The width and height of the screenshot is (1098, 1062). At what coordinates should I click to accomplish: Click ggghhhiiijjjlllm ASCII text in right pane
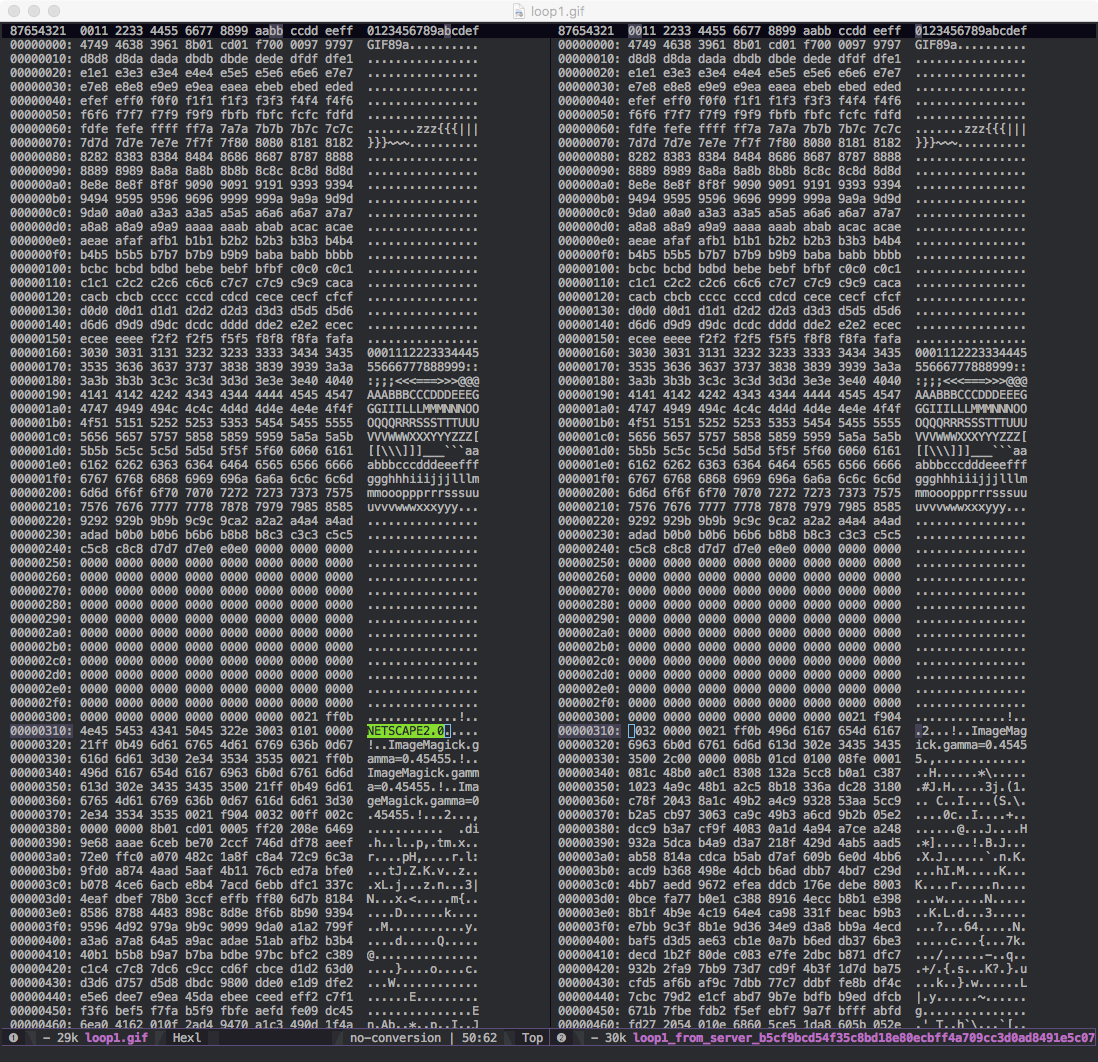971,479
